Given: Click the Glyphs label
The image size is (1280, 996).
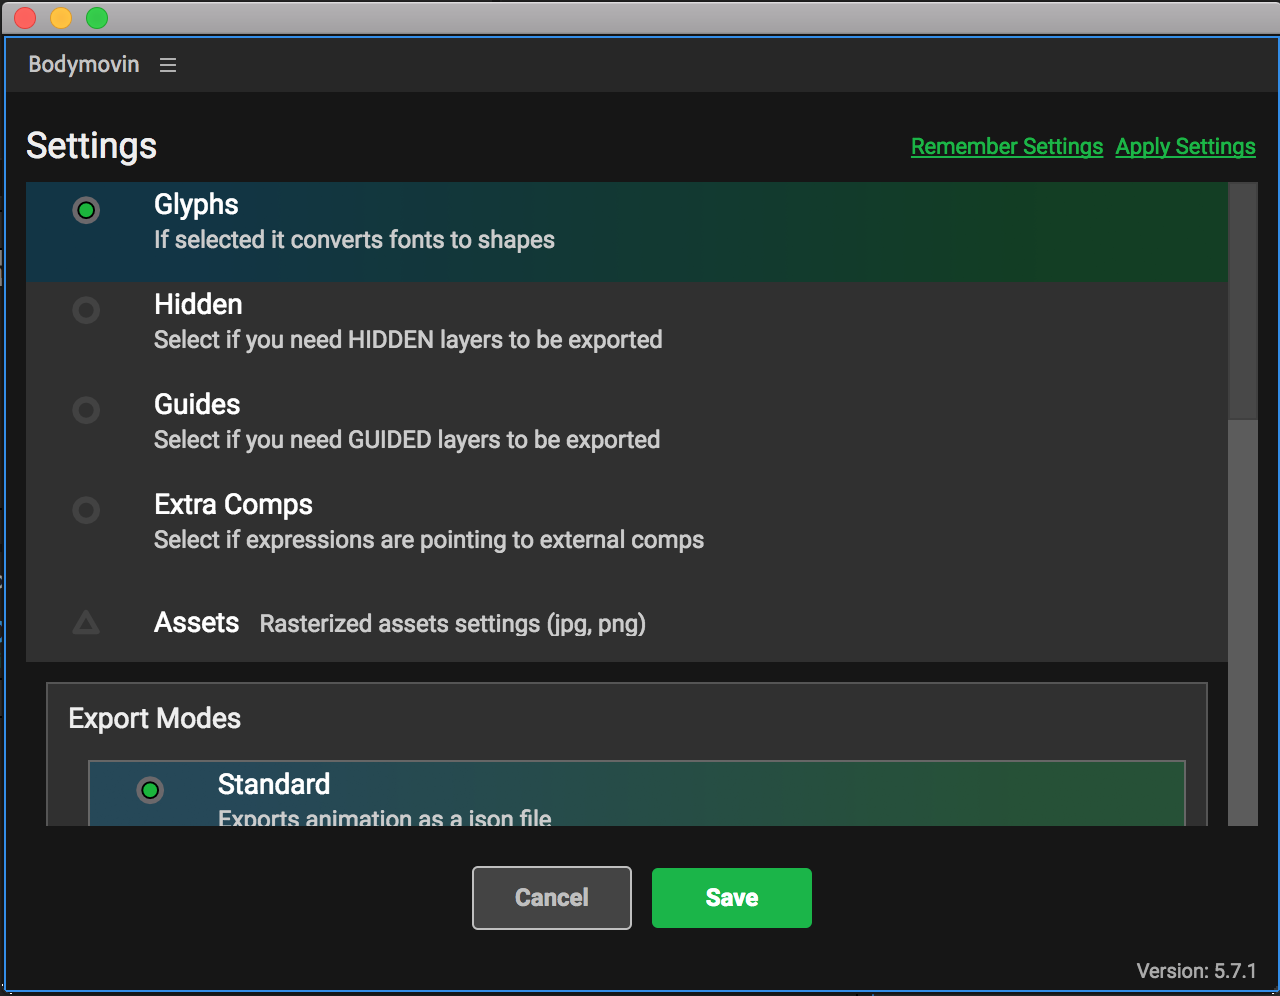Looking at the screenshot, I should 196,205.
